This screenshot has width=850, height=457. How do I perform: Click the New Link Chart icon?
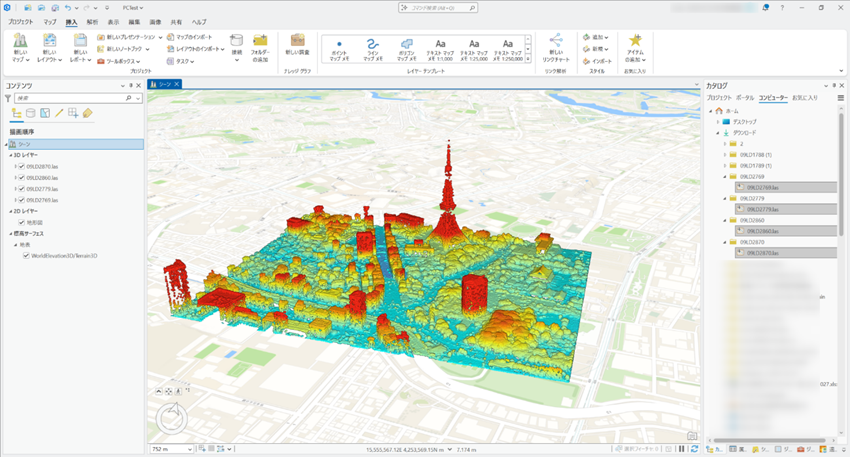point(556,41)
